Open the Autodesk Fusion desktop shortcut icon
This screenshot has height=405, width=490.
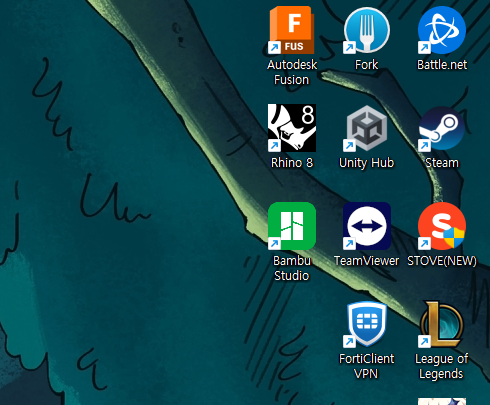(x=292, y=30)
